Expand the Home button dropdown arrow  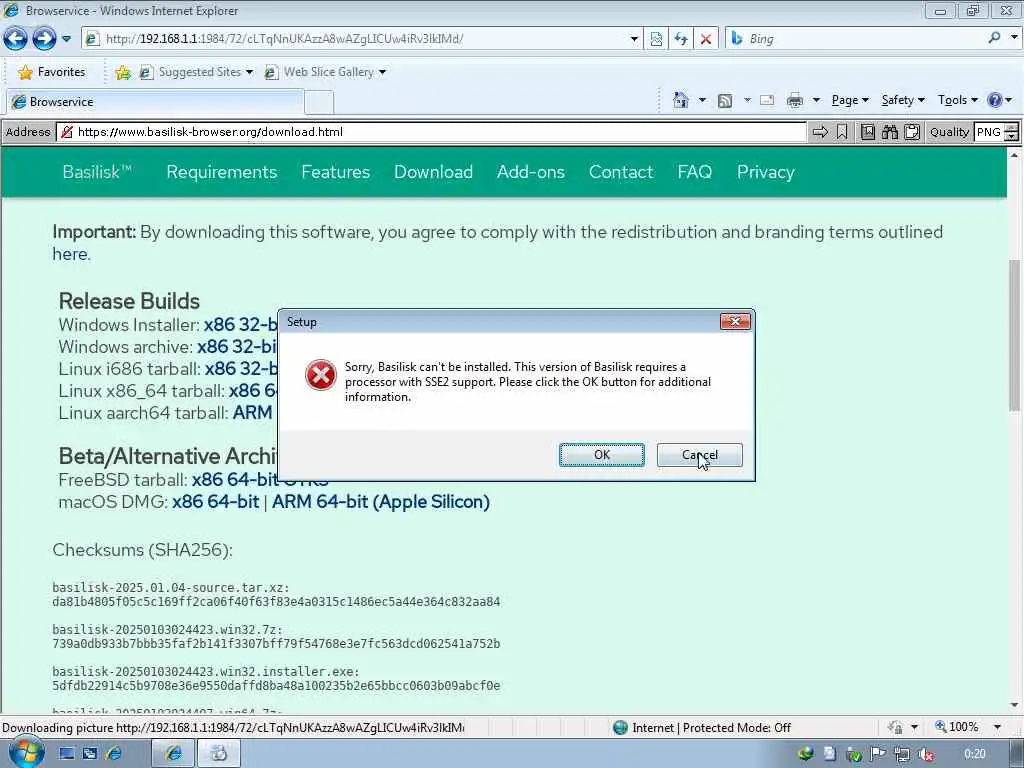pos(702,100)
